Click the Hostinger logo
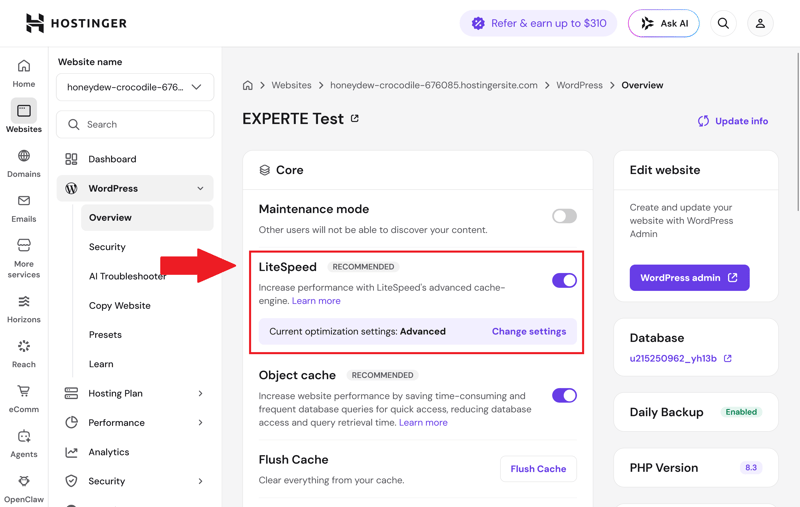This screenshot has width=800, height=507. pos(76,23)
